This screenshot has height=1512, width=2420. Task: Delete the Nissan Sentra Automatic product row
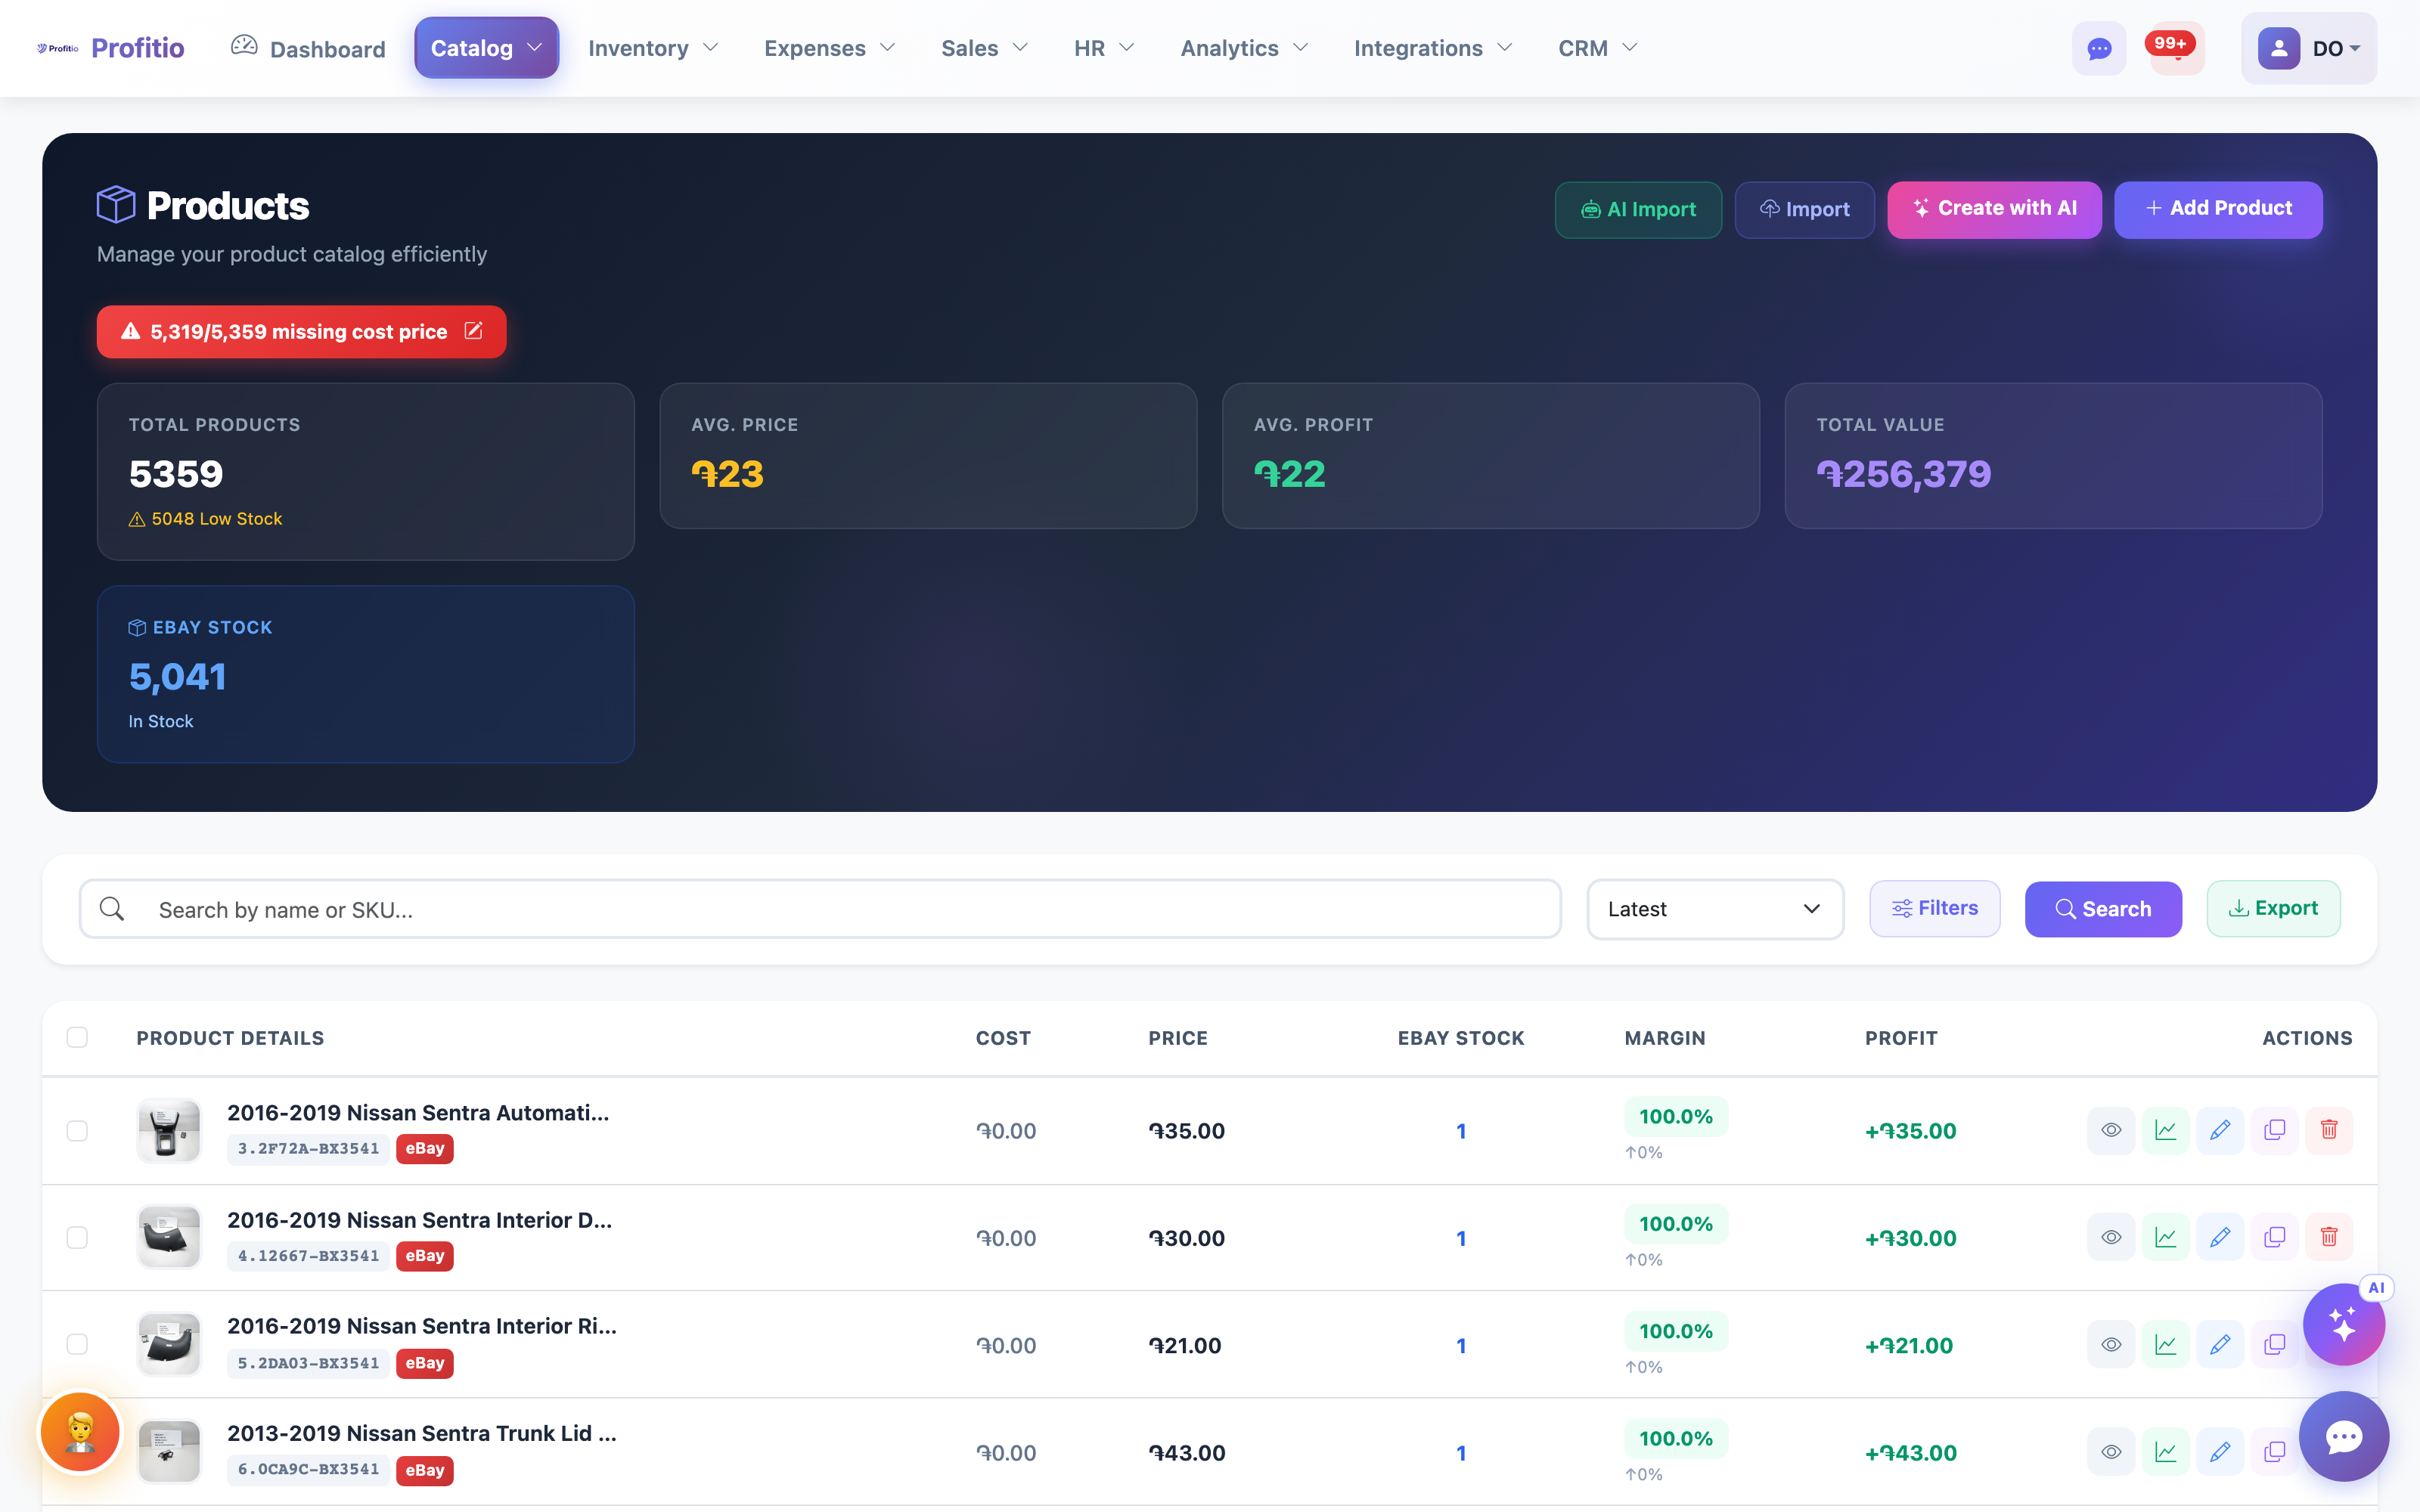click(2329, 1130)
